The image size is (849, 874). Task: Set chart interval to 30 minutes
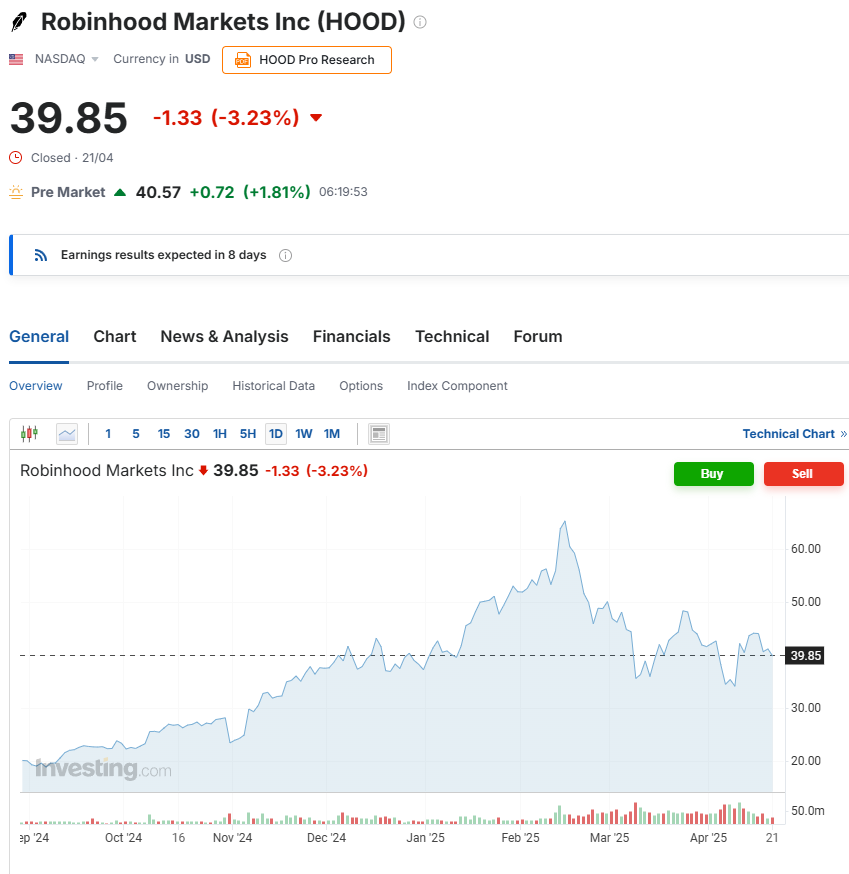[x=192, y=434]
